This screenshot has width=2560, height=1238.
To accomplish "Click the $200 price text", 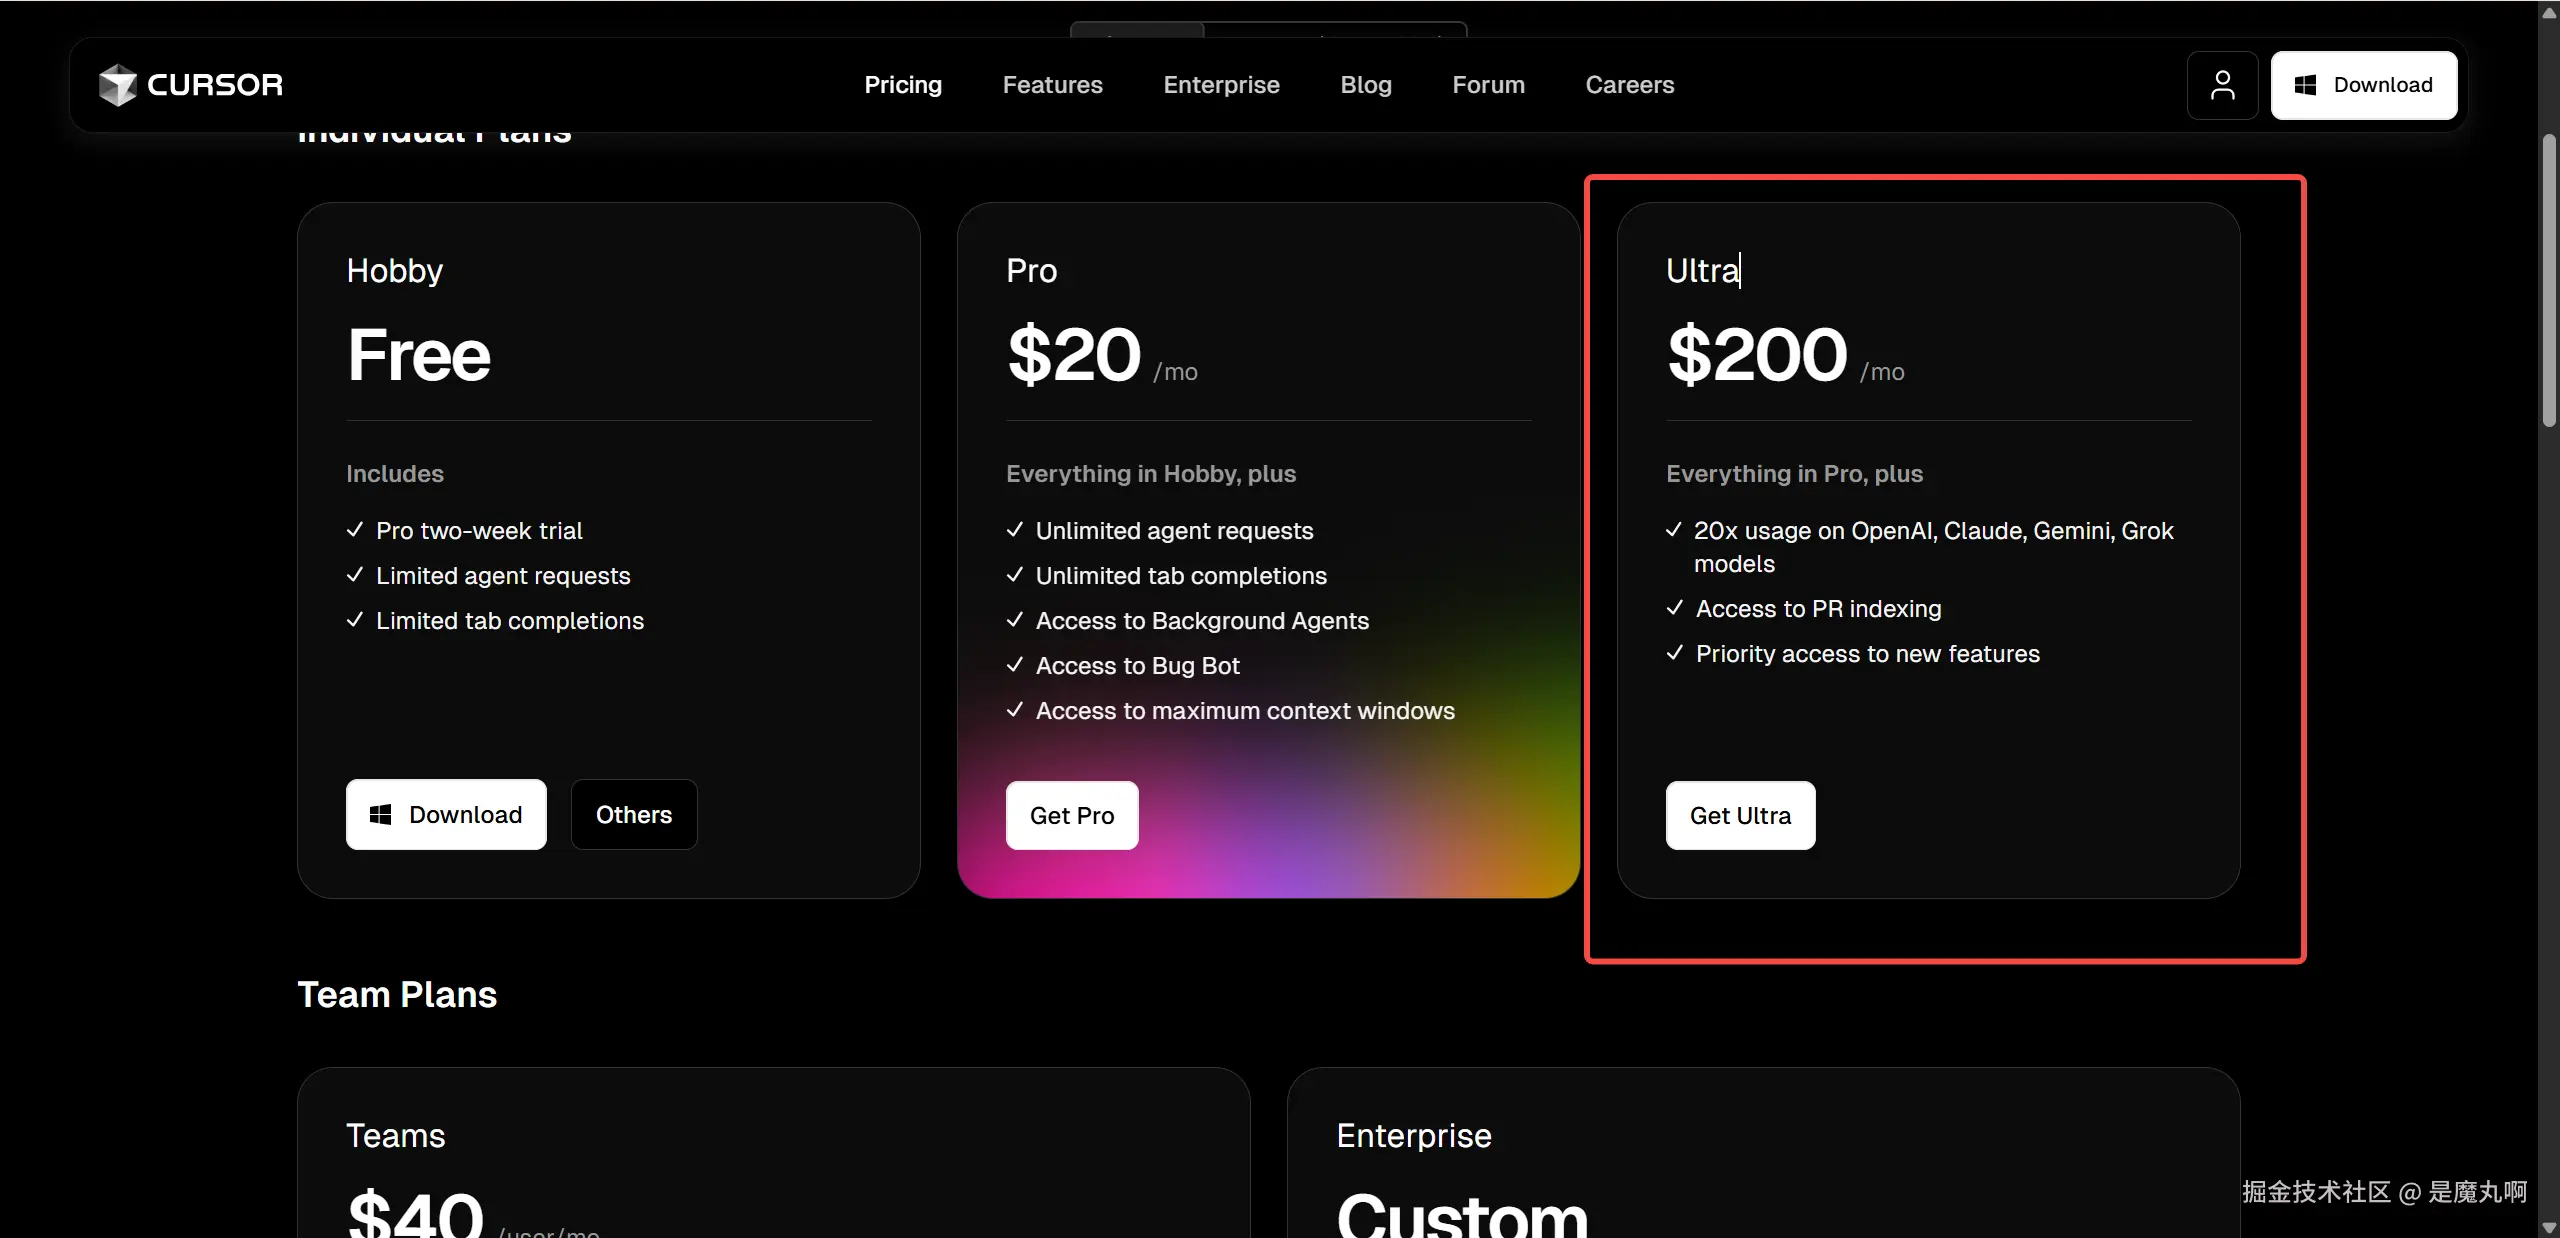I will [1756, 355].
